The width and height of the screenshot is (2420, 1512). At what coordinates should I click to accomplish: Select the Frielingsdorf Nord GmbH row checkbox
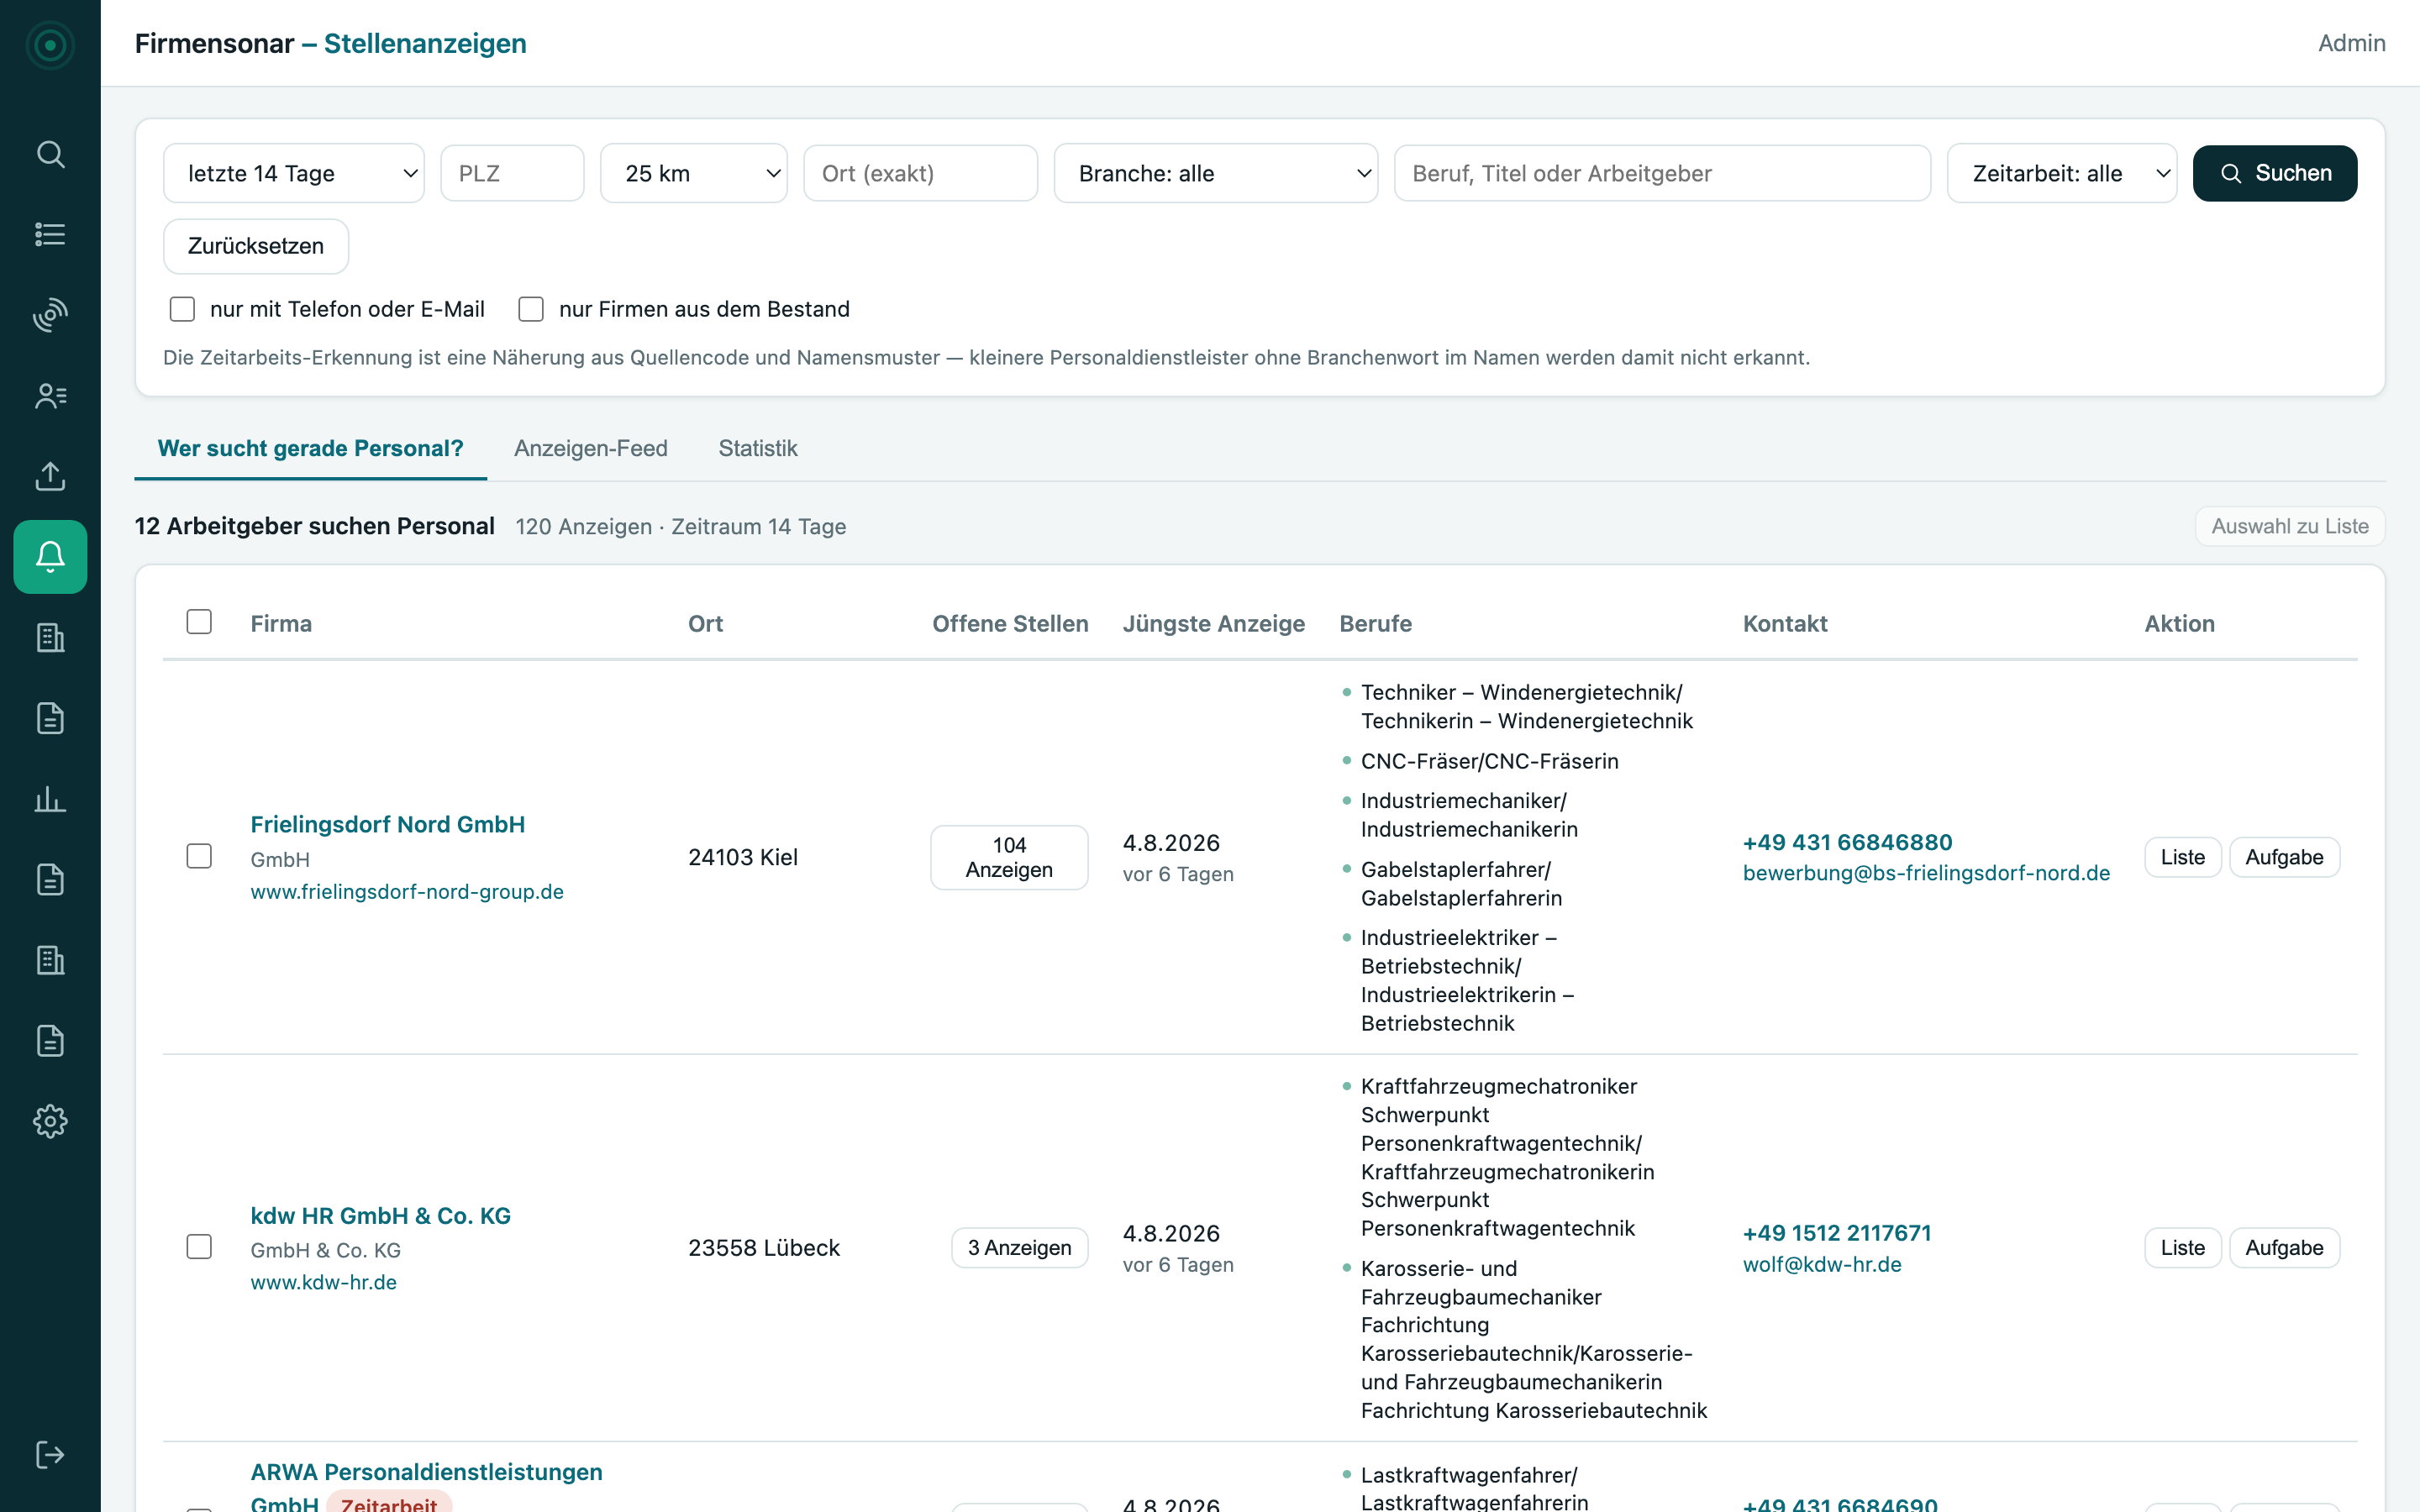(199, 856)
